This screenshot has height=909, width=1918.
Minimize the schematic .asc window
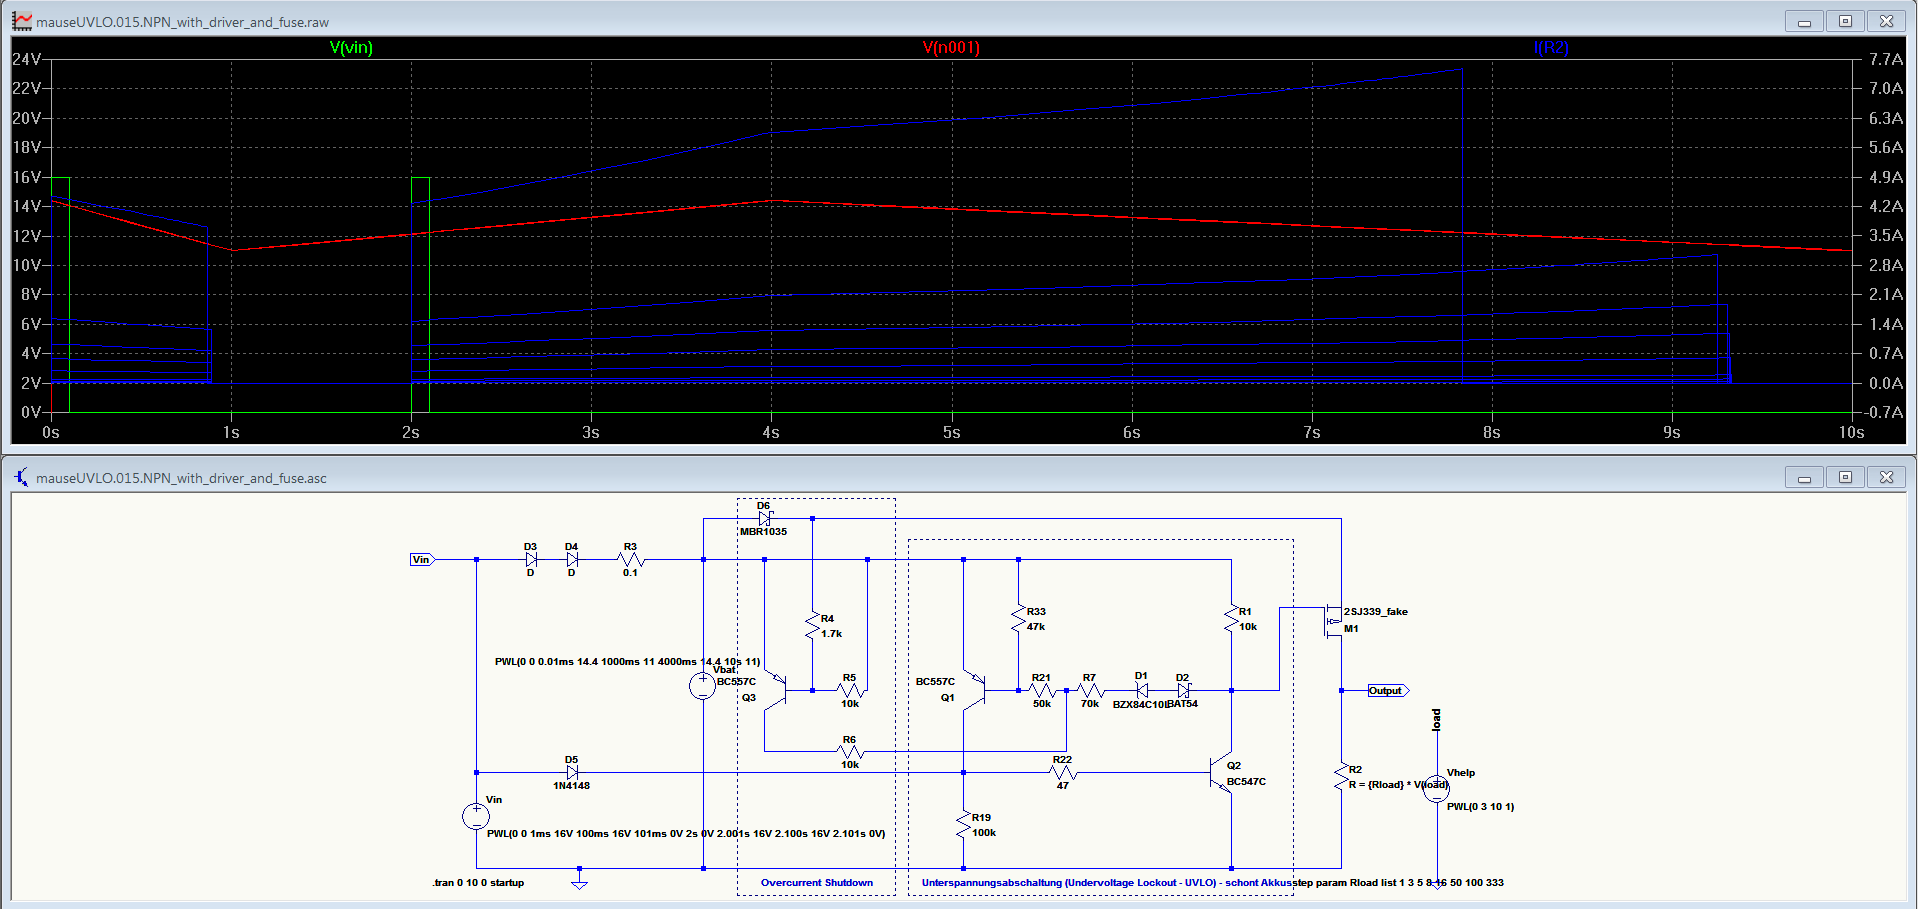click(1805, 477)
